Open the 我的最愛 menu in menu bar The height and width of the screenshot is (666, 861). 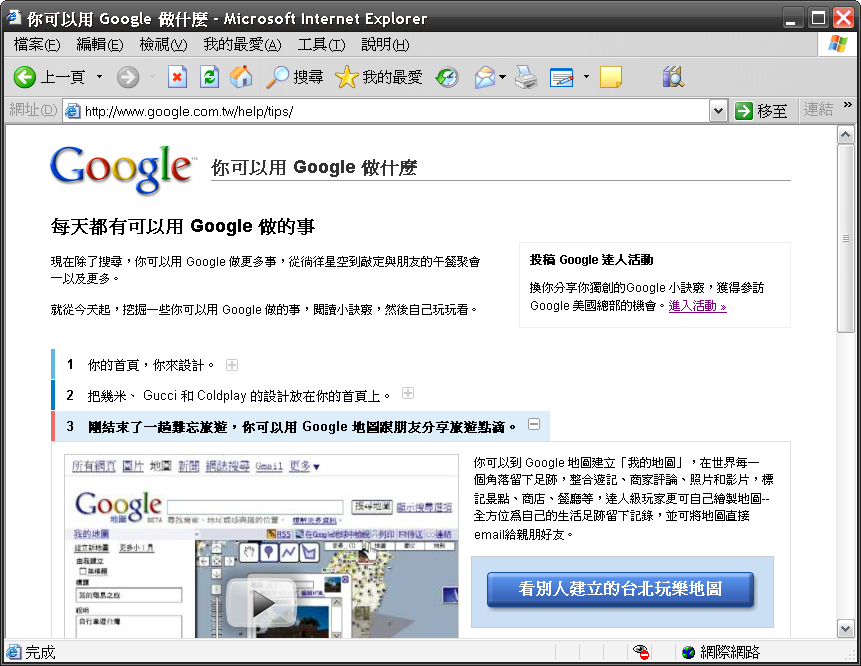pyautogui.click(x=242, y=44)
